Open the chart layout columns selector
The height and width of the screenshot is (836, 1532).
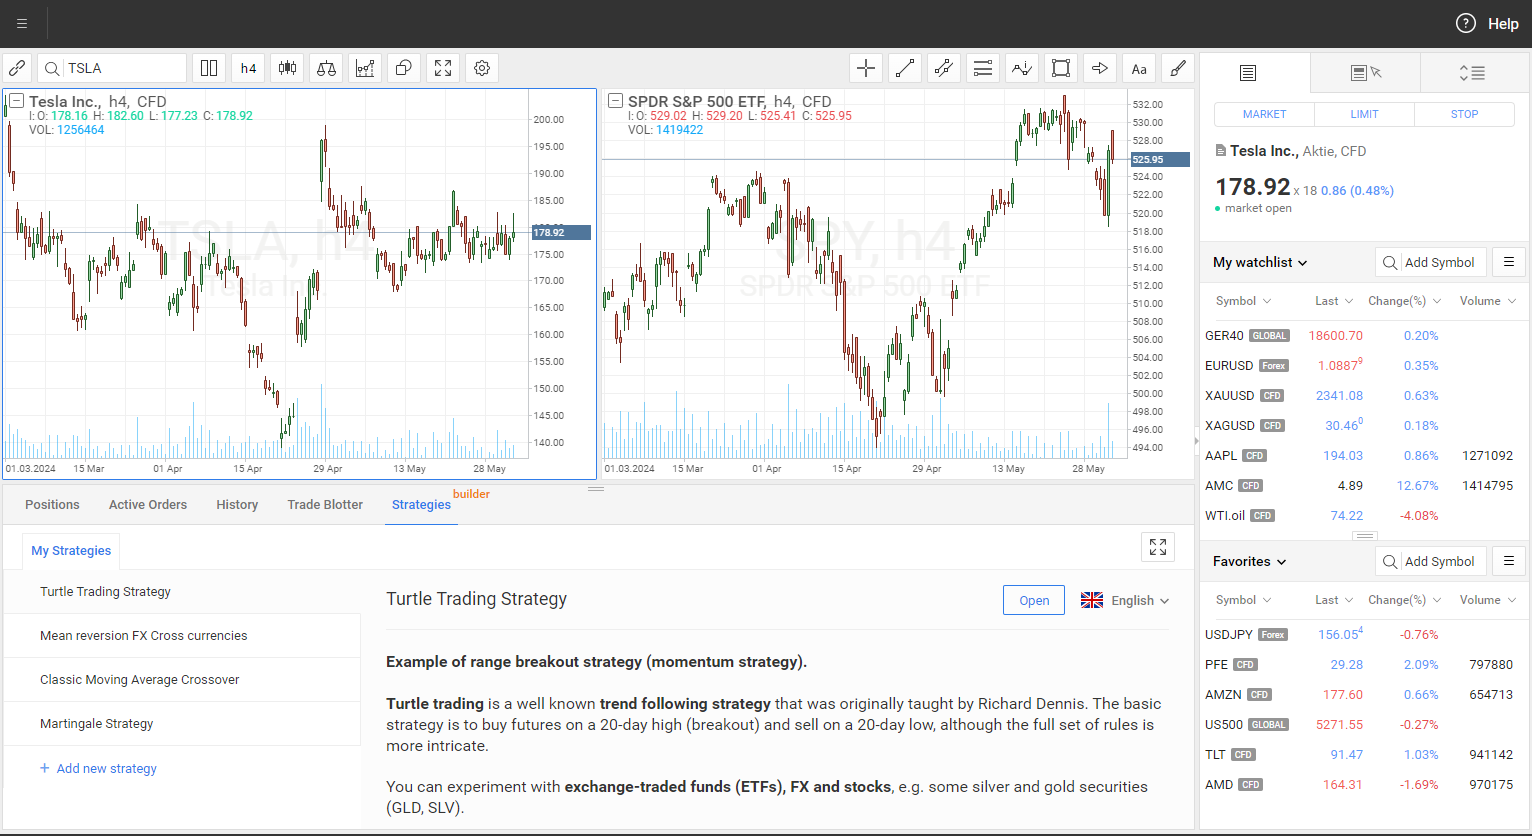point(209,68)
